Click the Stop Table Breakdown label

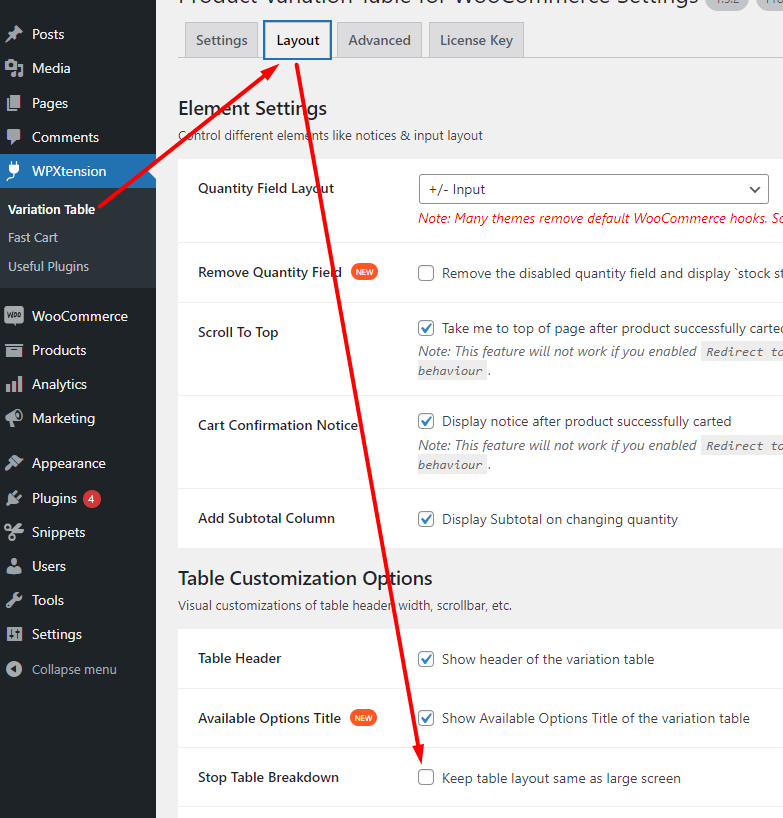(268, 777)
